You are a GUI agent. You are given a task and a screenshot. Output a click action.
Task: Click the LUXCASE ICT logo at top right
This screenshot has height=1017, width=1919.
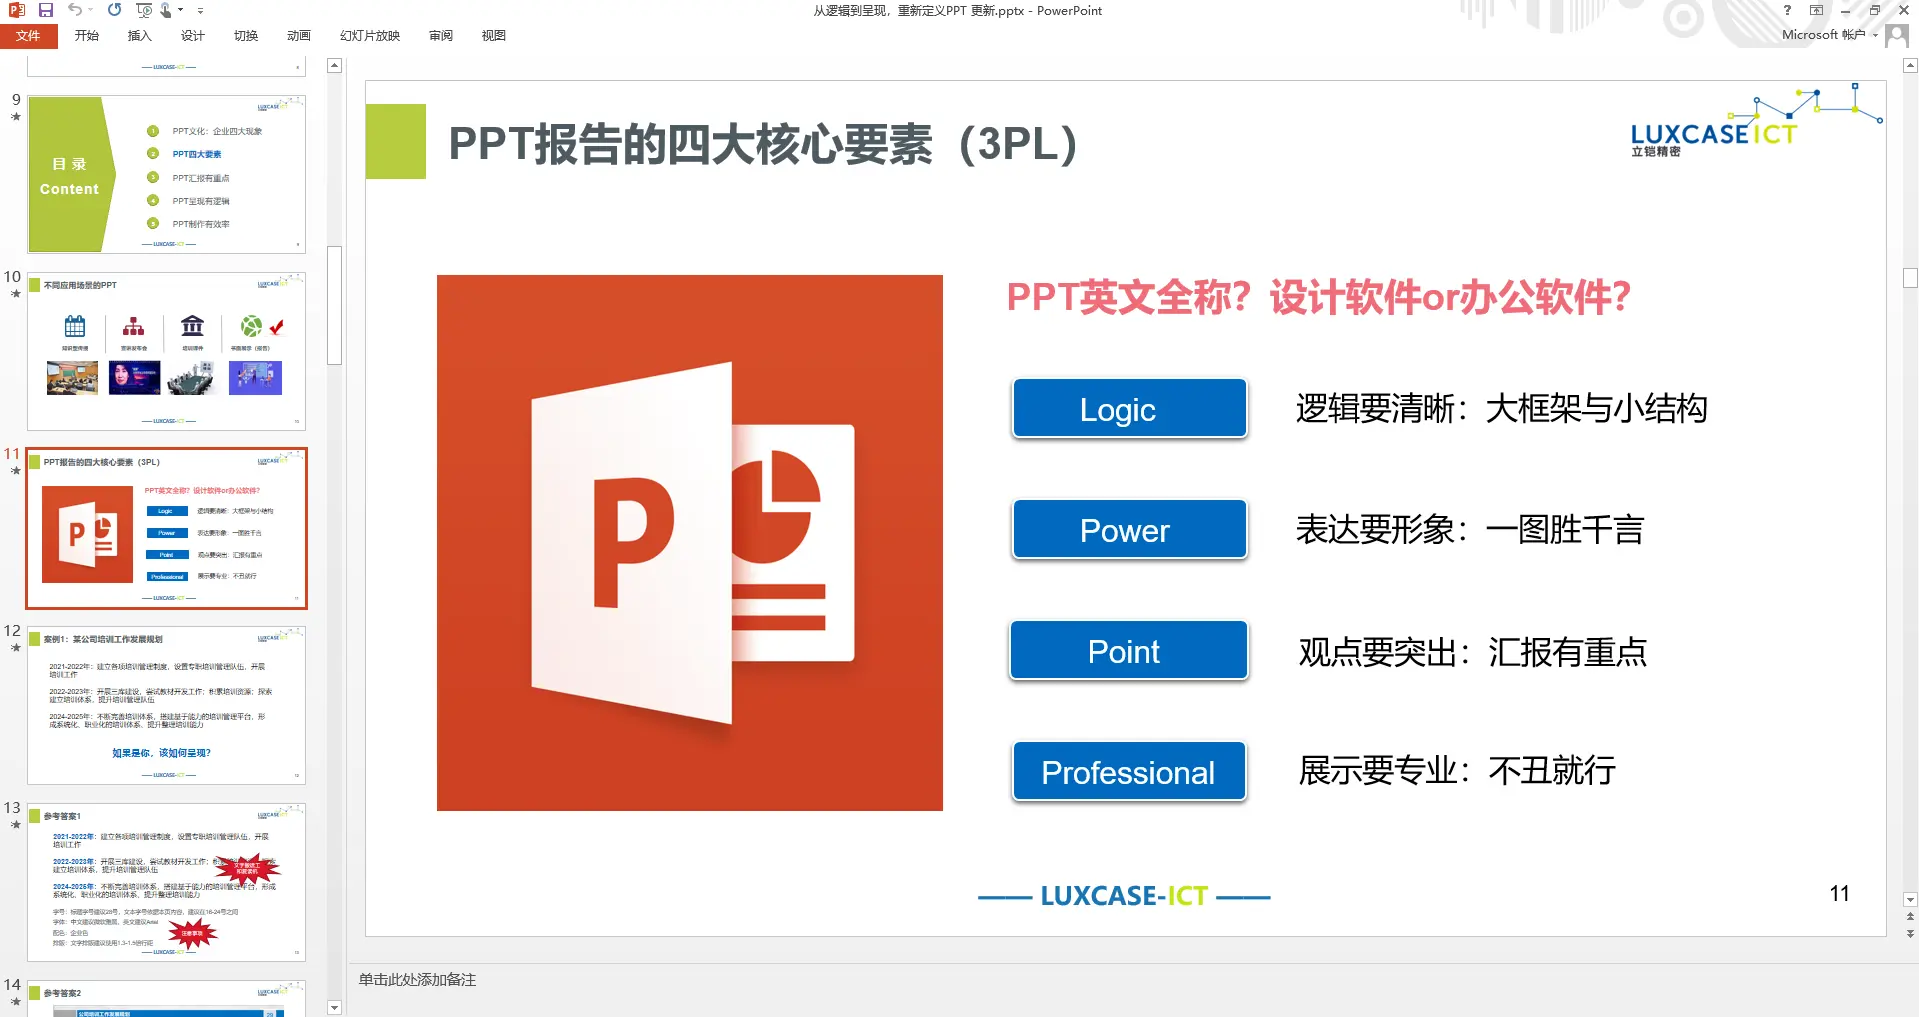pos(1757,121)
